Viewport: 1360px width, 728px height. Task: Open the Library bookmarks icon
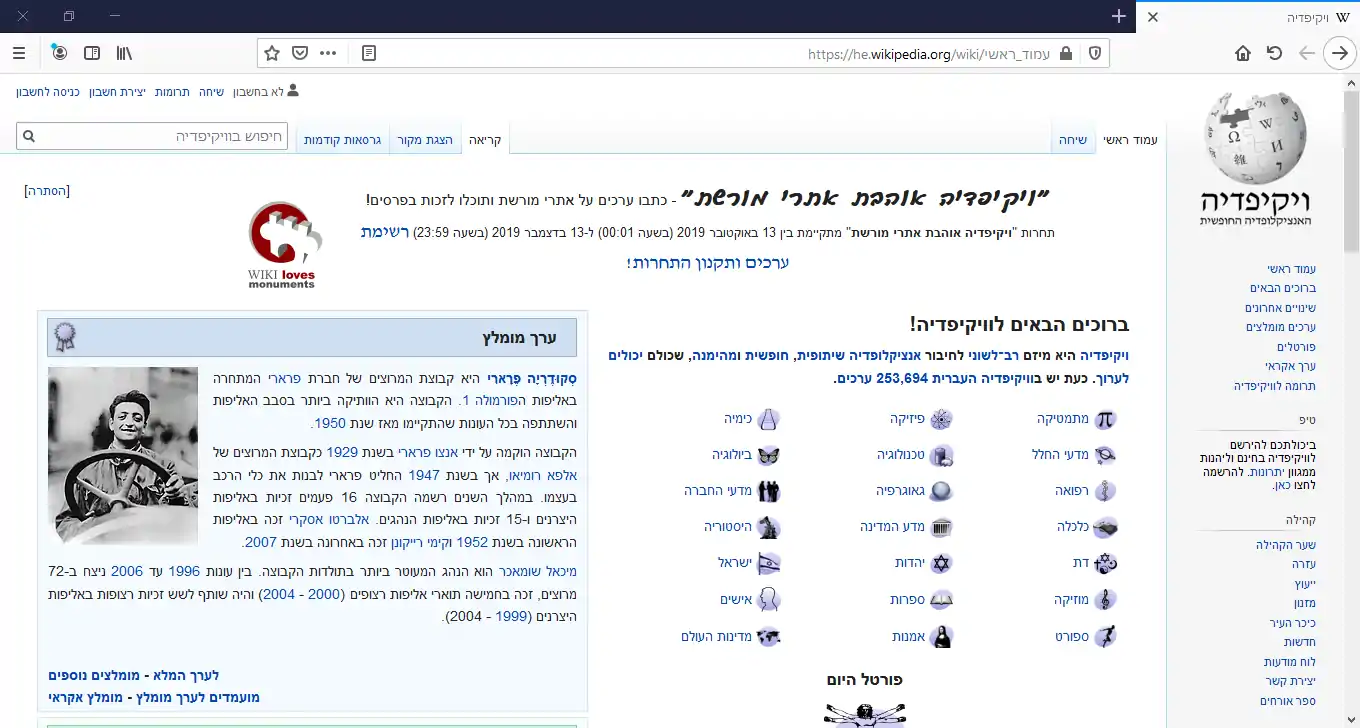[124, 53]
